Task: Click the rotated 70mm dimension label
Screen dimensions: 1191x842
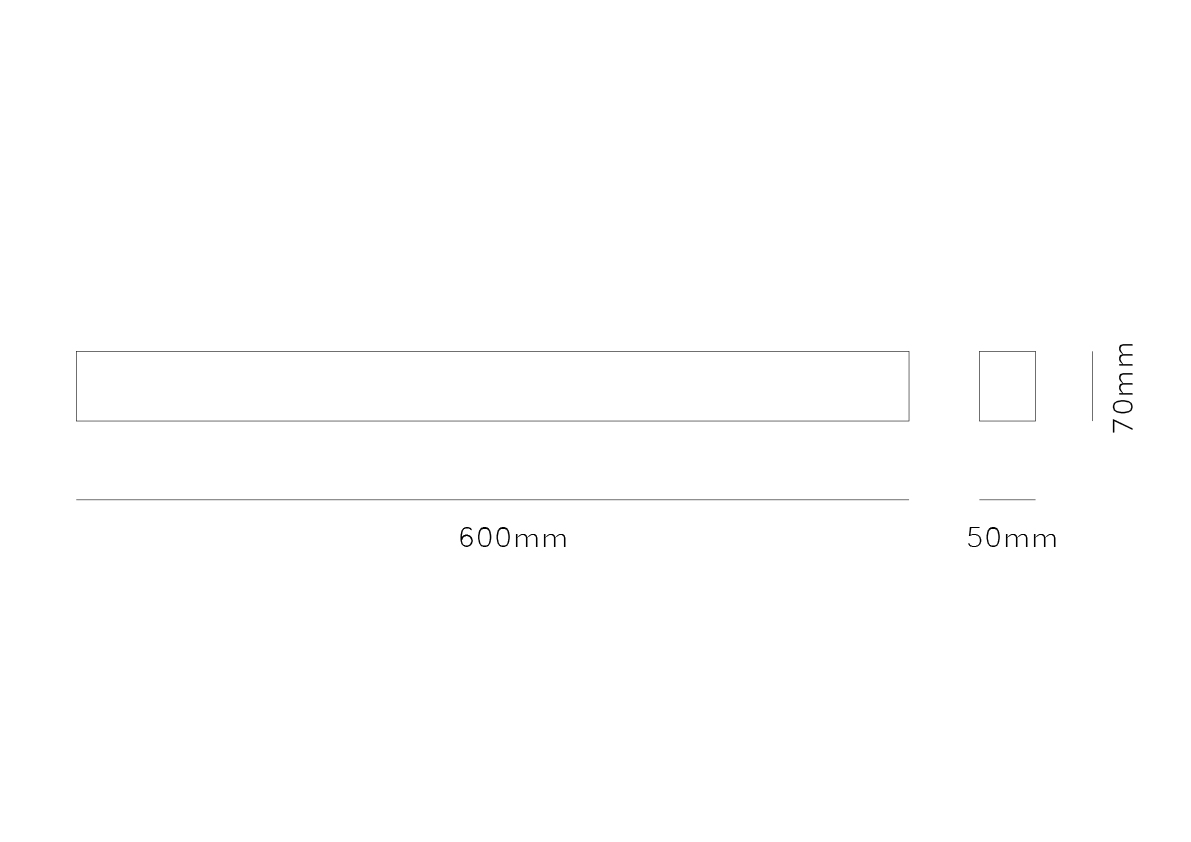Action: (x=1124, y=387)
